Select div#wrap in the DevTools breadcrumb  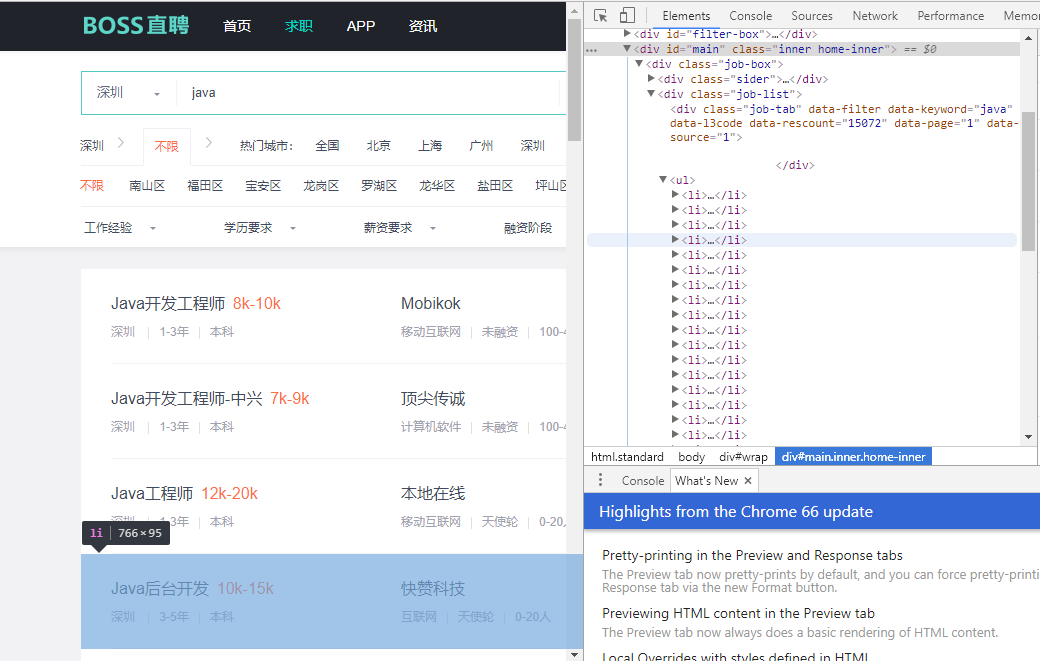pos(743,457)
